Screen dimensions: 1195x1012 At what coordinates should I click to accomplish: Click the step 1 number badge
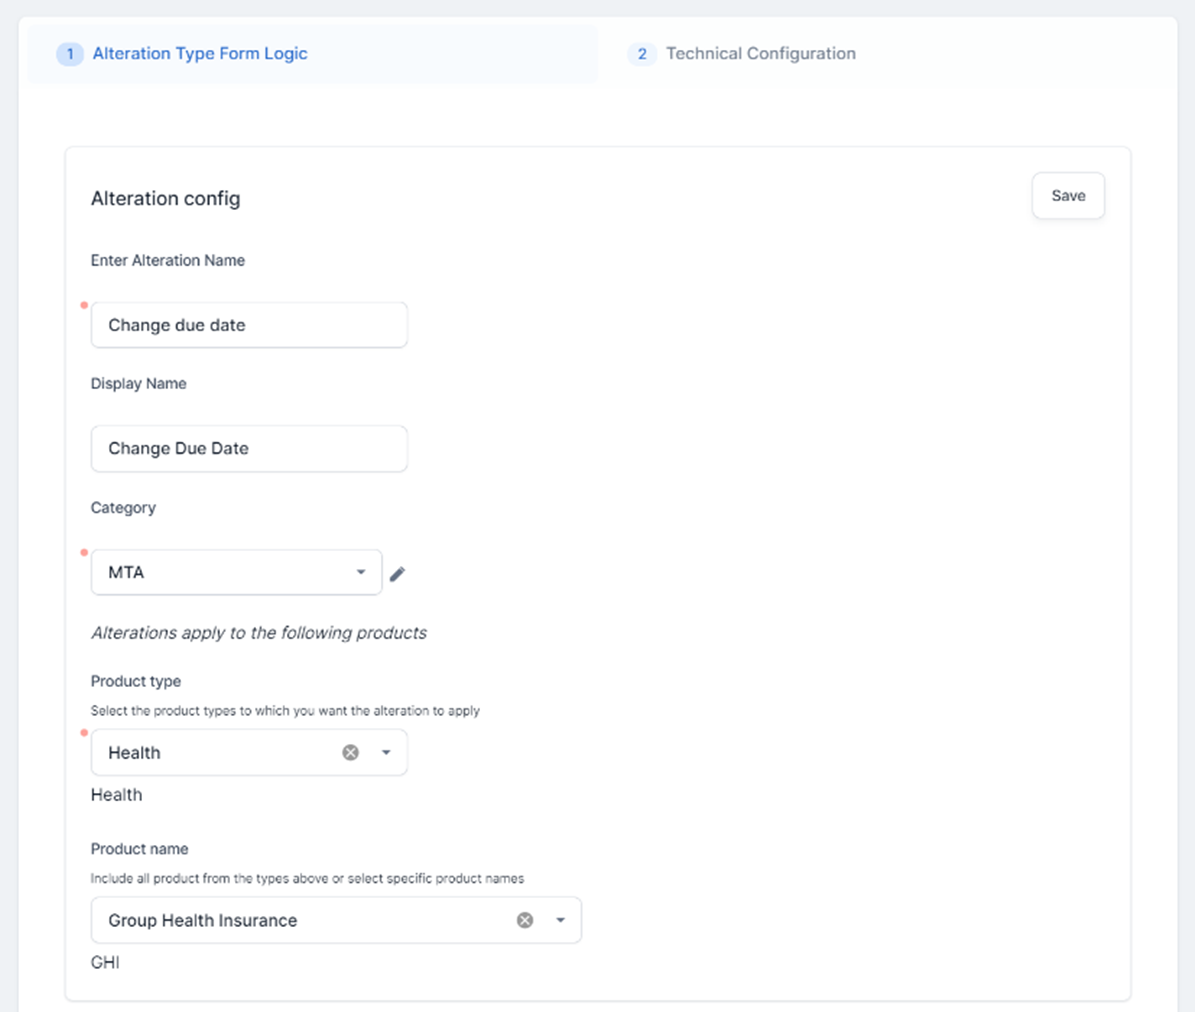[x=70, y=54]
